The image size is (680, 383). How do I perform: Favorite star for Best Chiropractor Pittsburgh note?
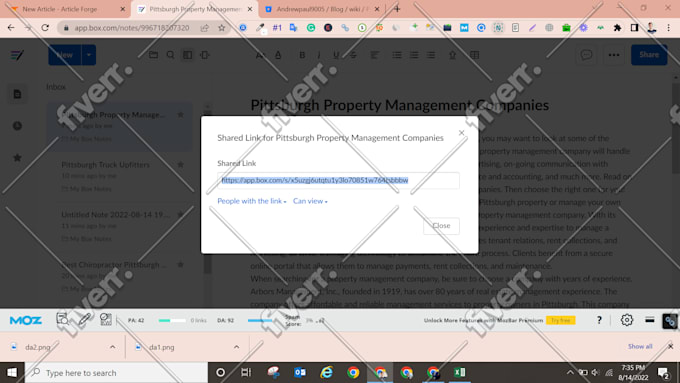[180, 265]
